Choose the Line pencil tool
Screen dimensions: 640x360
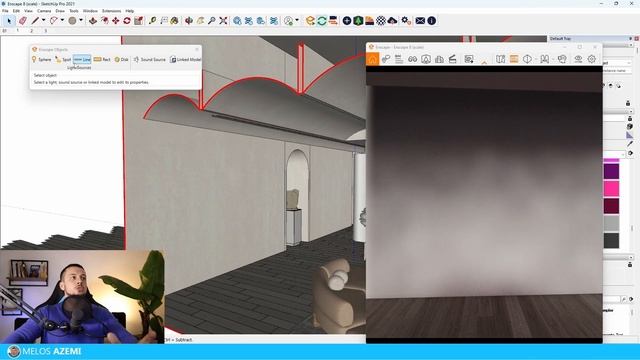coord(35,20)
